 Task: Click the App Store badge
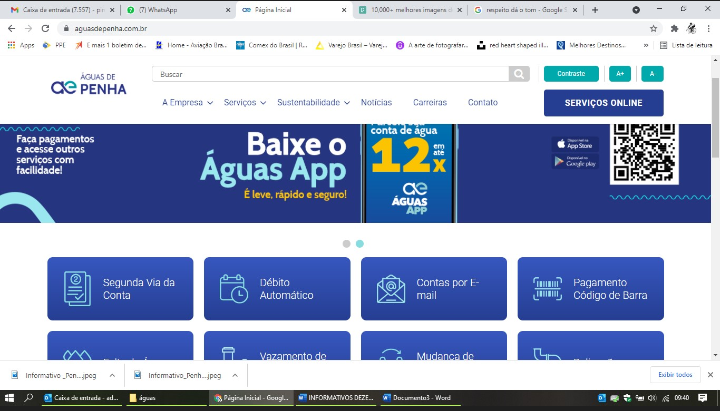click(x=575, y=144)
